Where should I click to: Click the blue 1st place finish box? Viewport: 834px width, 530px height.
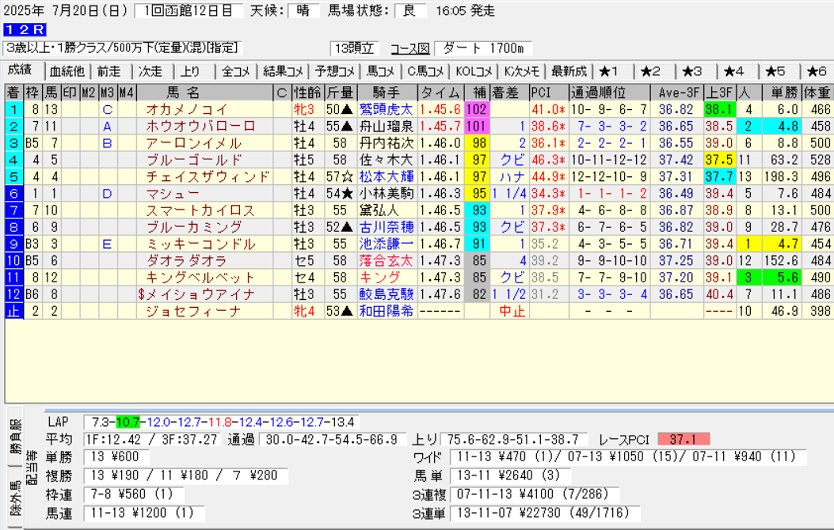(x=13, y=109)
